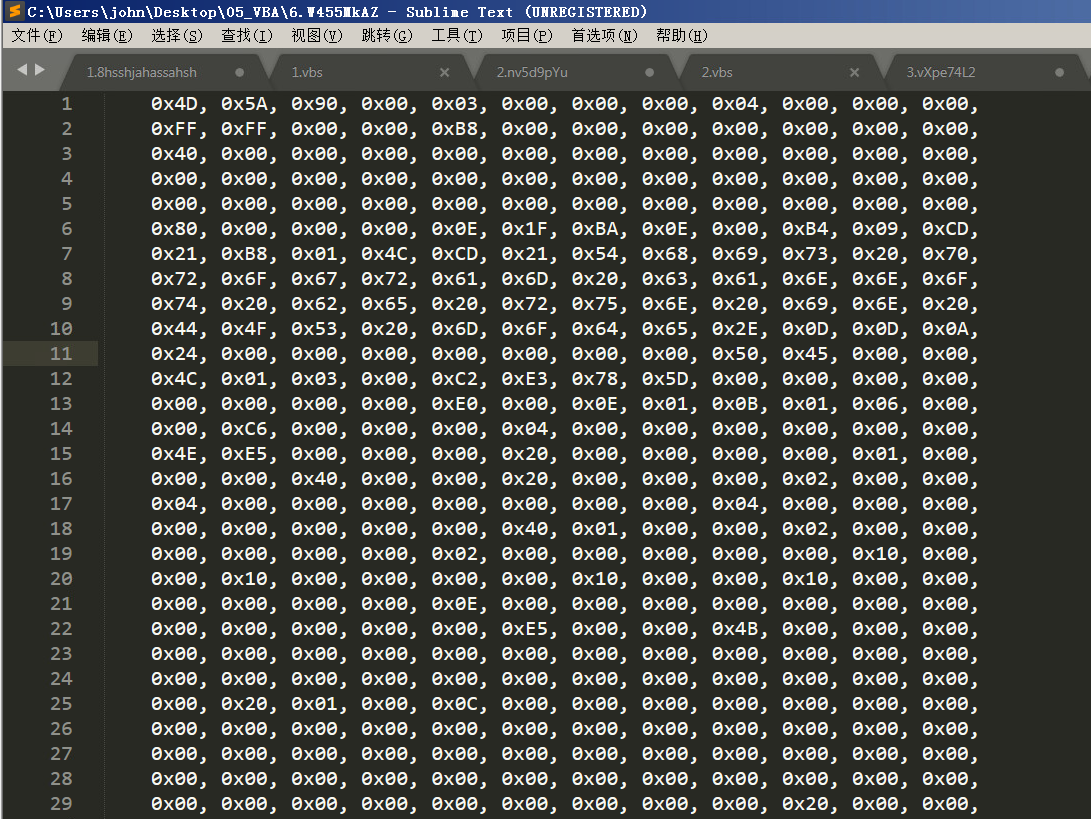Screen dimensions: 1091x819
Task: Open the 文件(F) menu
Action: [36, 35]
